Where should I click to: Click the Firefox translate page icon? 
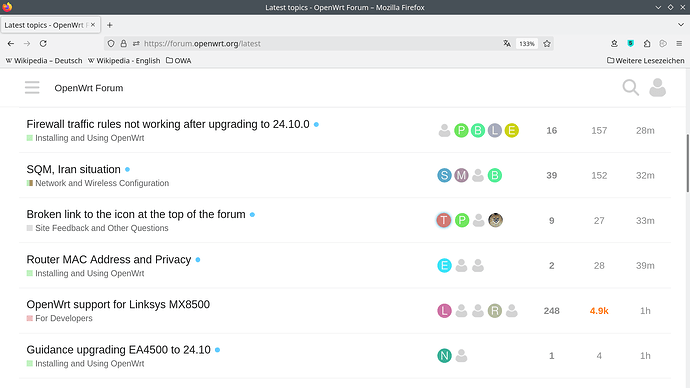(x=507, y=44)
